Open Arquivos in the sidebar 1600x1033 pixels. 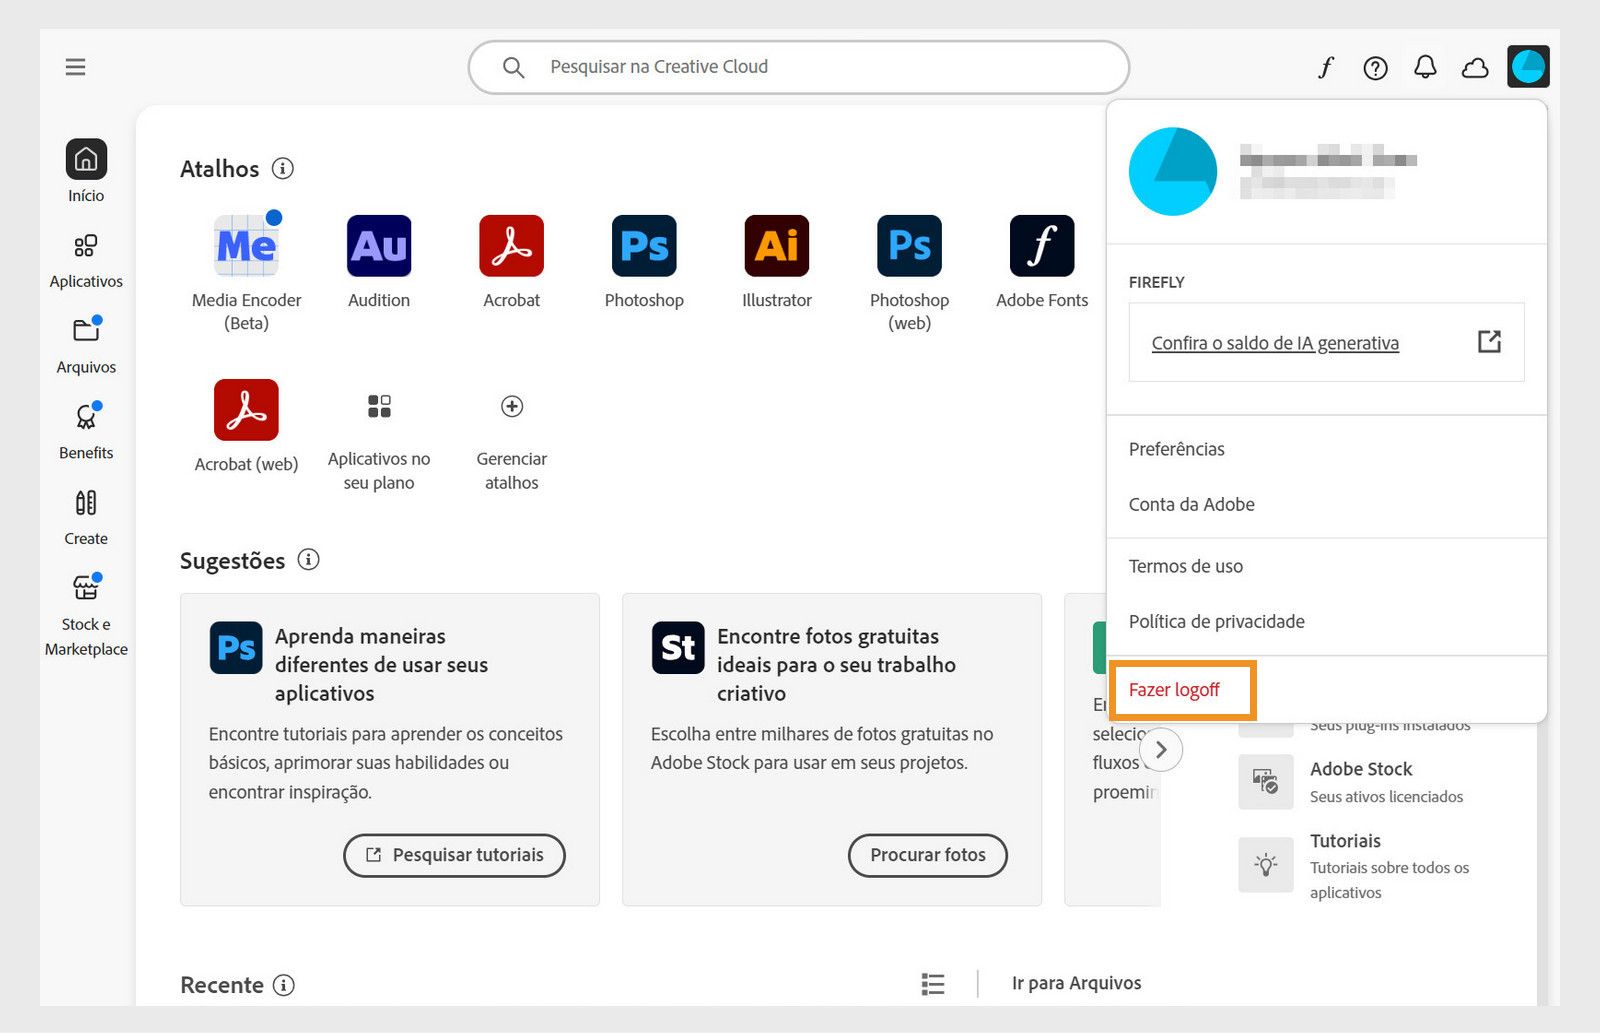click(x=86, y=345)
